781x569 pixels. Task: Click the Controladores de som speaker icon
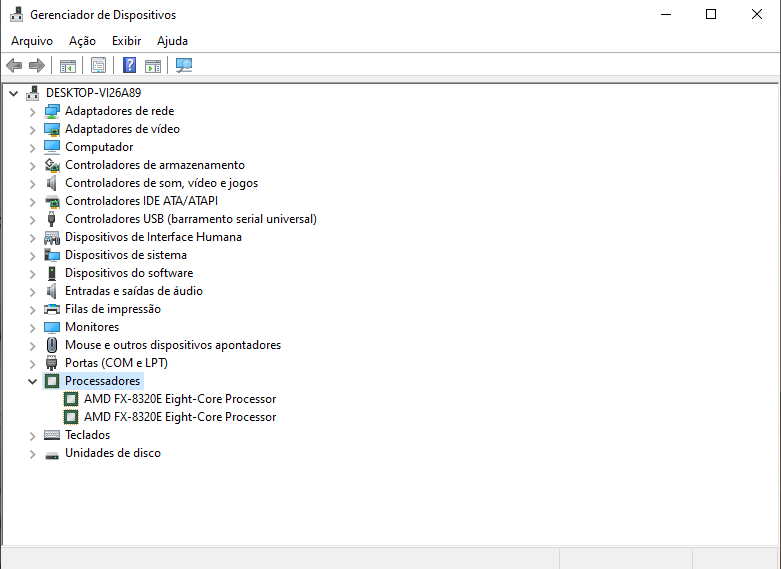pos(52,183)
